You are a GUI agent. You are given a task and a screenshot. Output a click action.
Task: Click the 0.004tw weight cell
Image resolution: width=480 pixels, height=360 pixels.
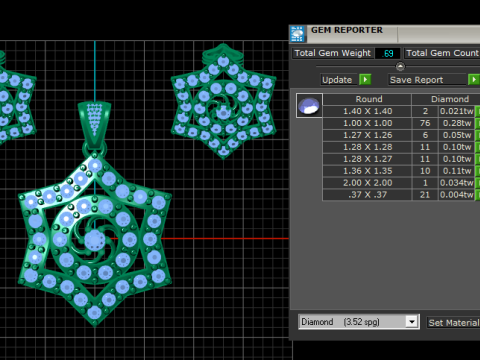click(x=456, y=195)
